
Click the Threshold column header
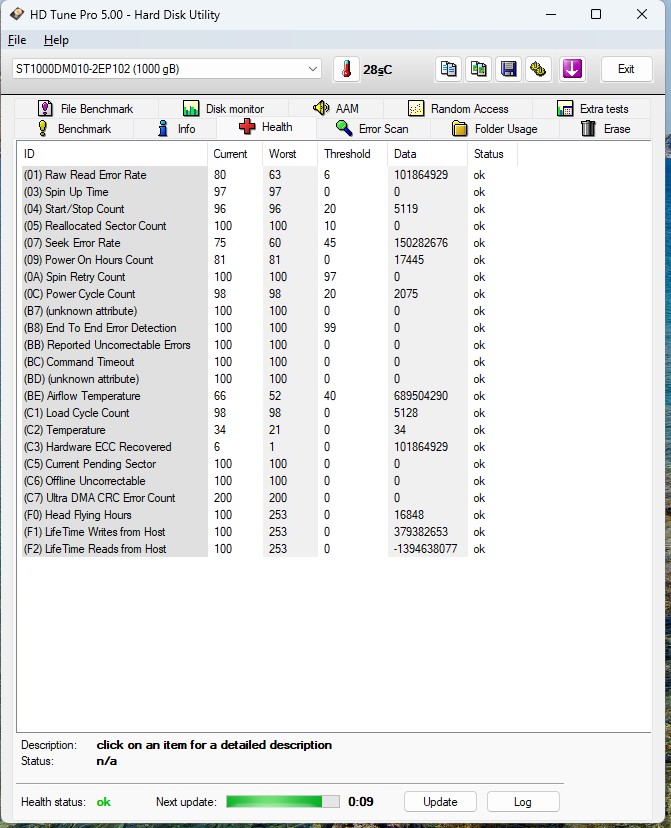(346, 154)
